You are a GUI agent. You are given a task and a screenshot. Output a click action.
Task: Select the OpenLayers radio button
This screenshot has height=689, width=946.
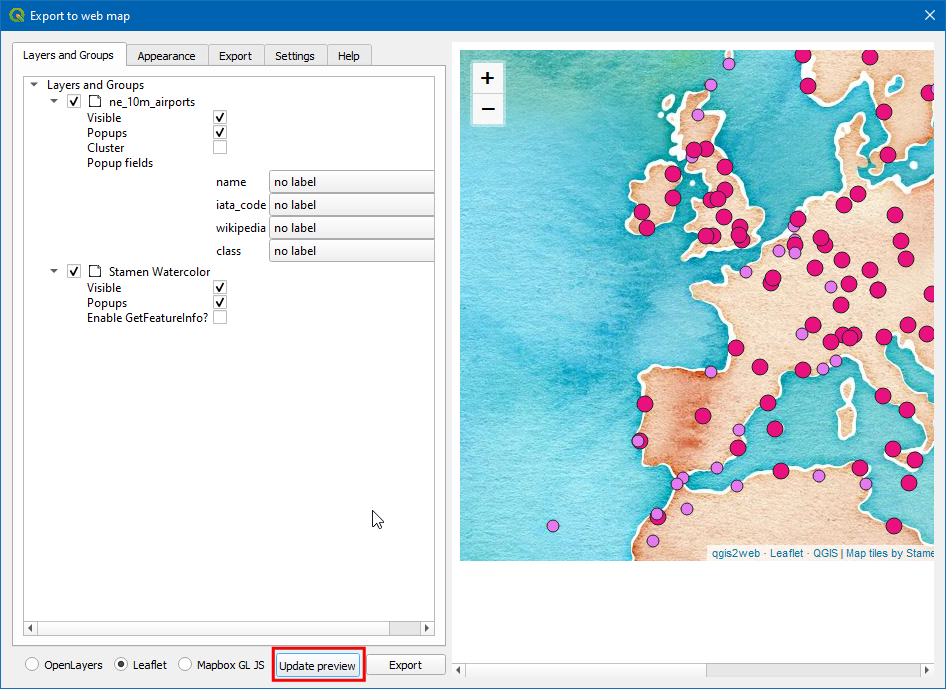pyautogui.click(x=33, y=665)
